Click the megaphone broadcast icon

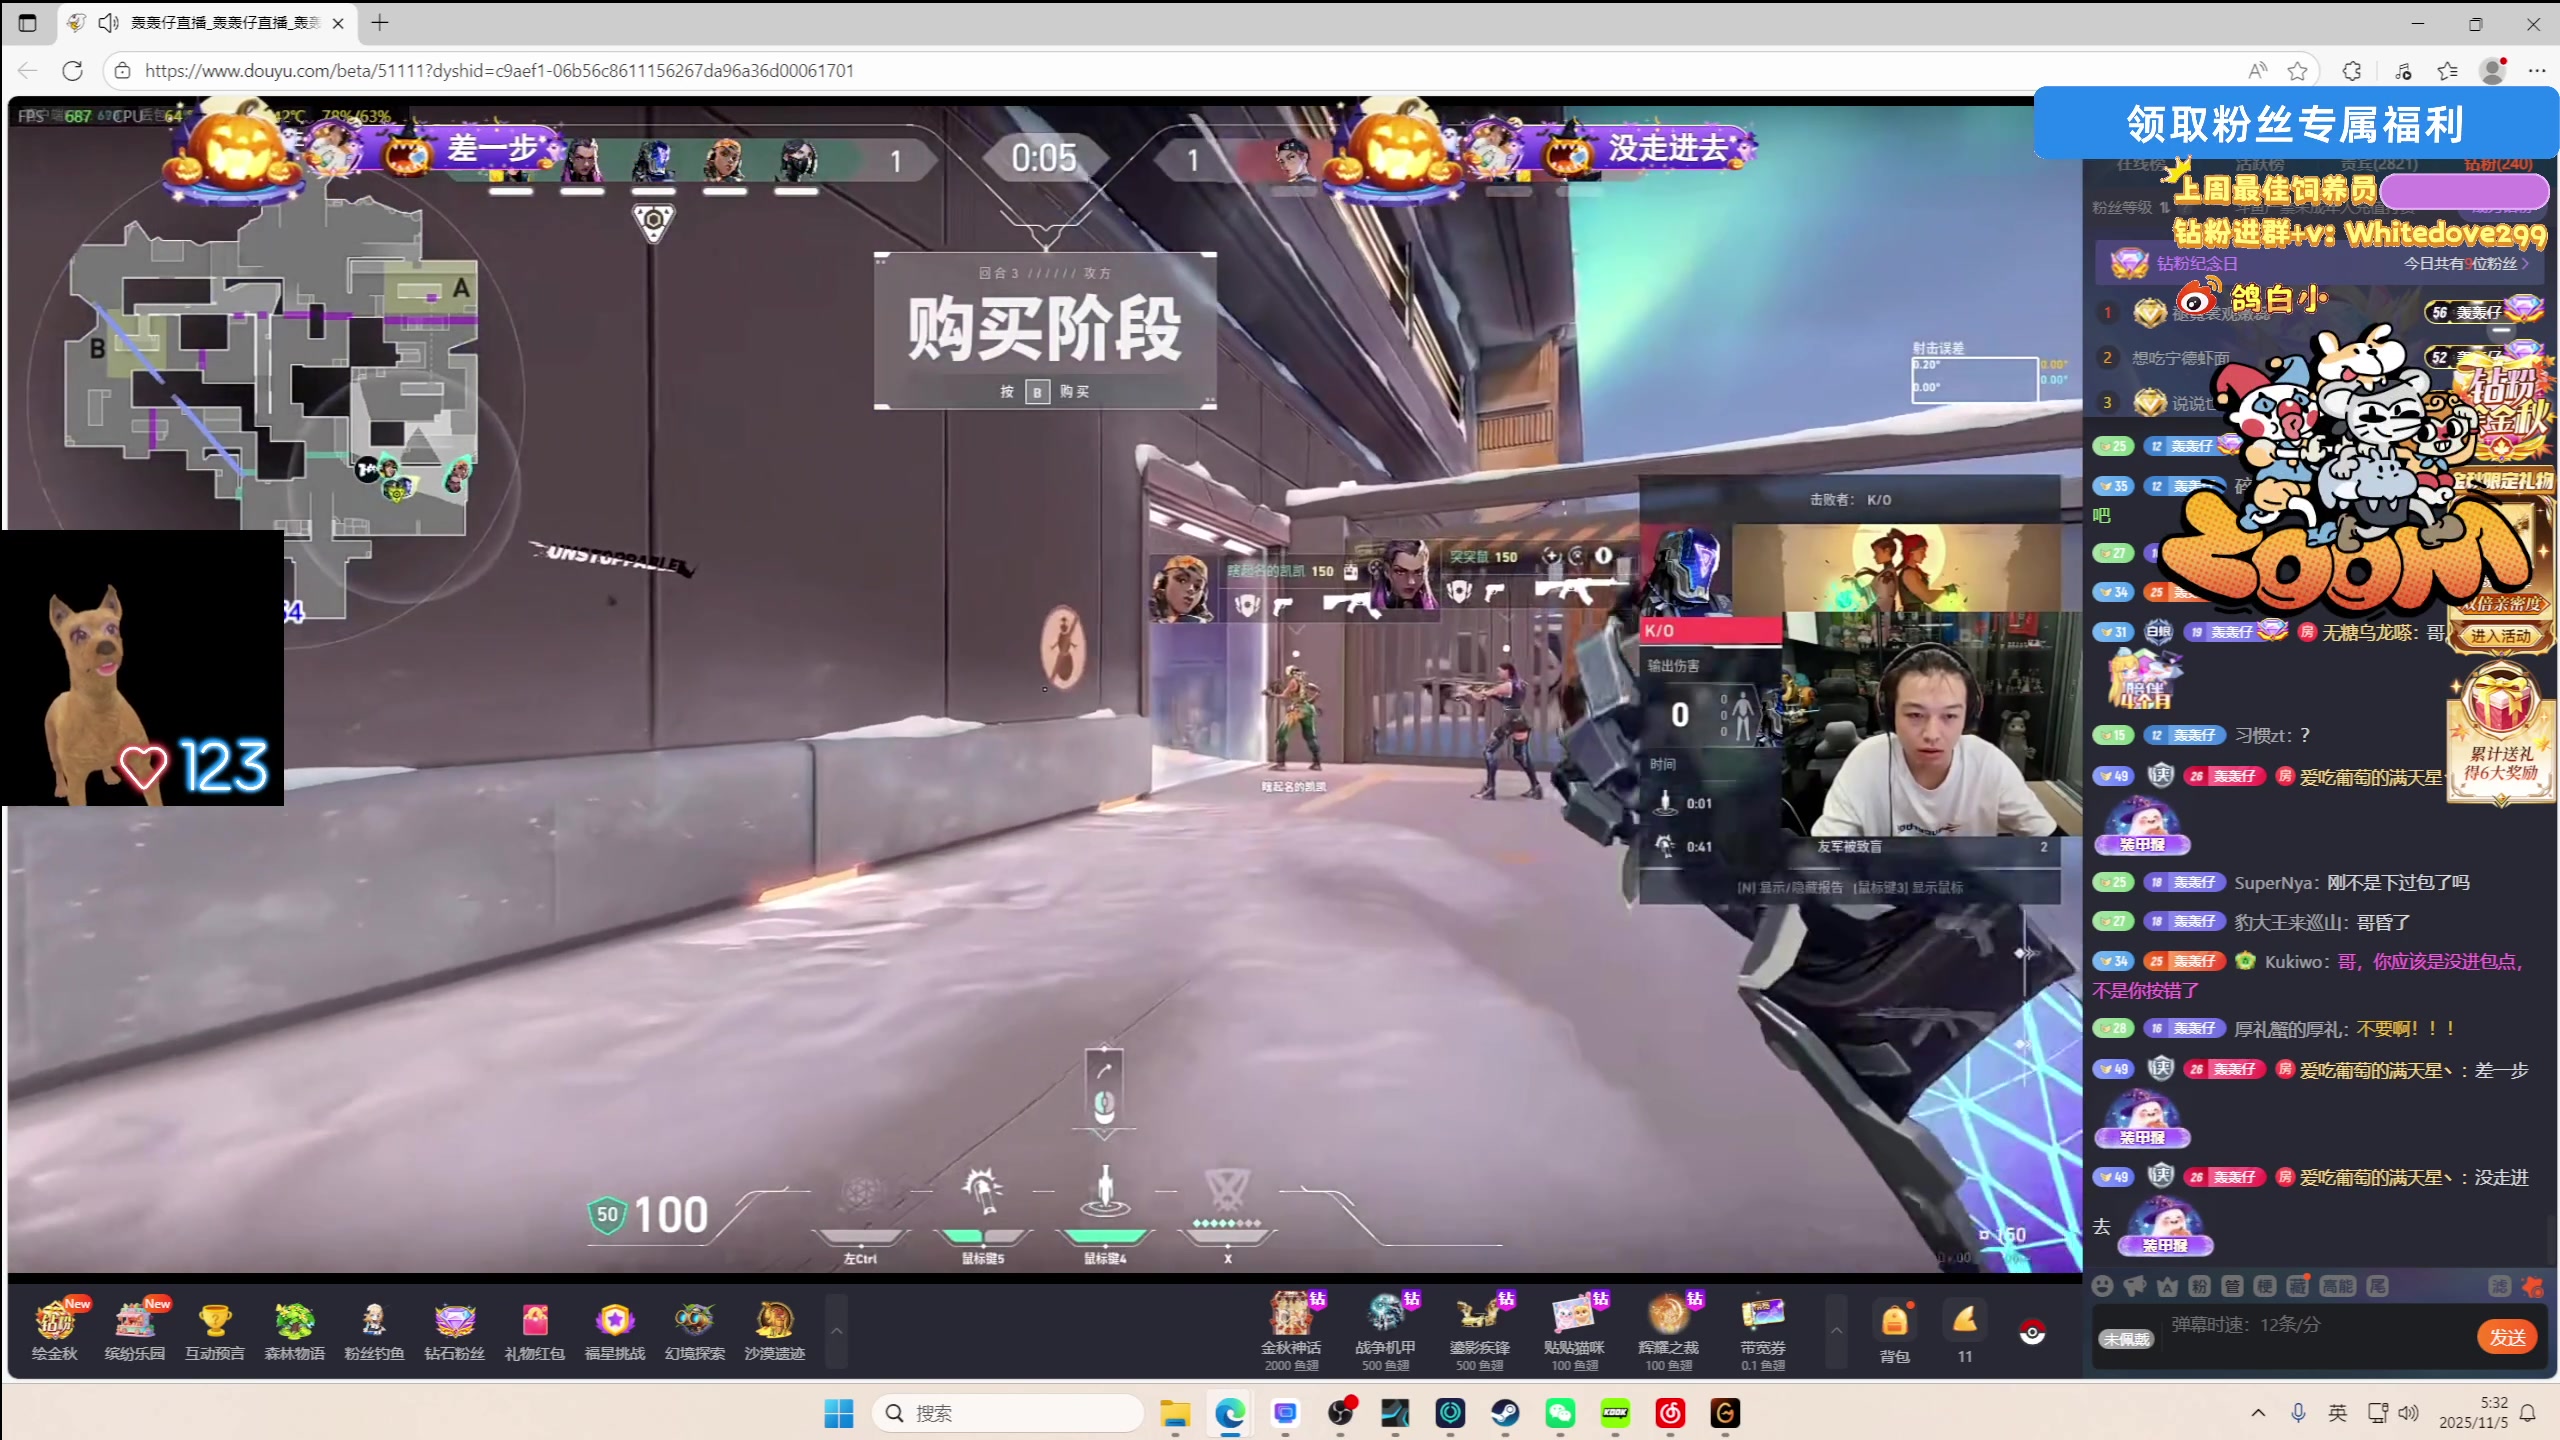coord(2134,1286)
